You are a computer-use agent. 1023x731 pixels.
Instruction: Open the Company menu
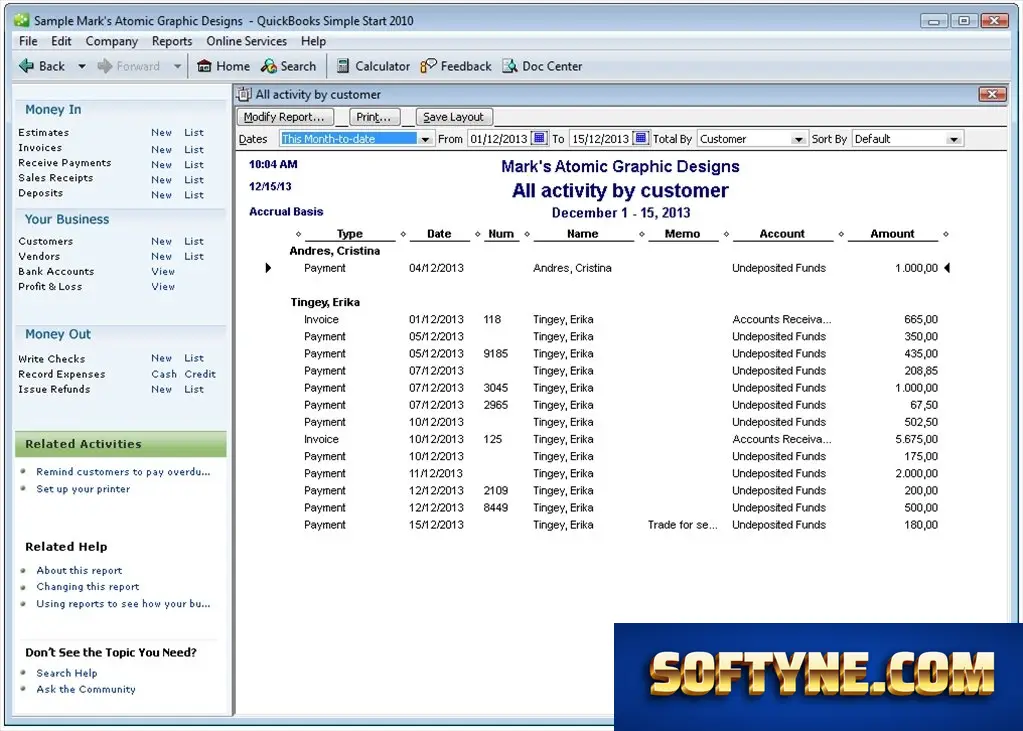(112, 41)
